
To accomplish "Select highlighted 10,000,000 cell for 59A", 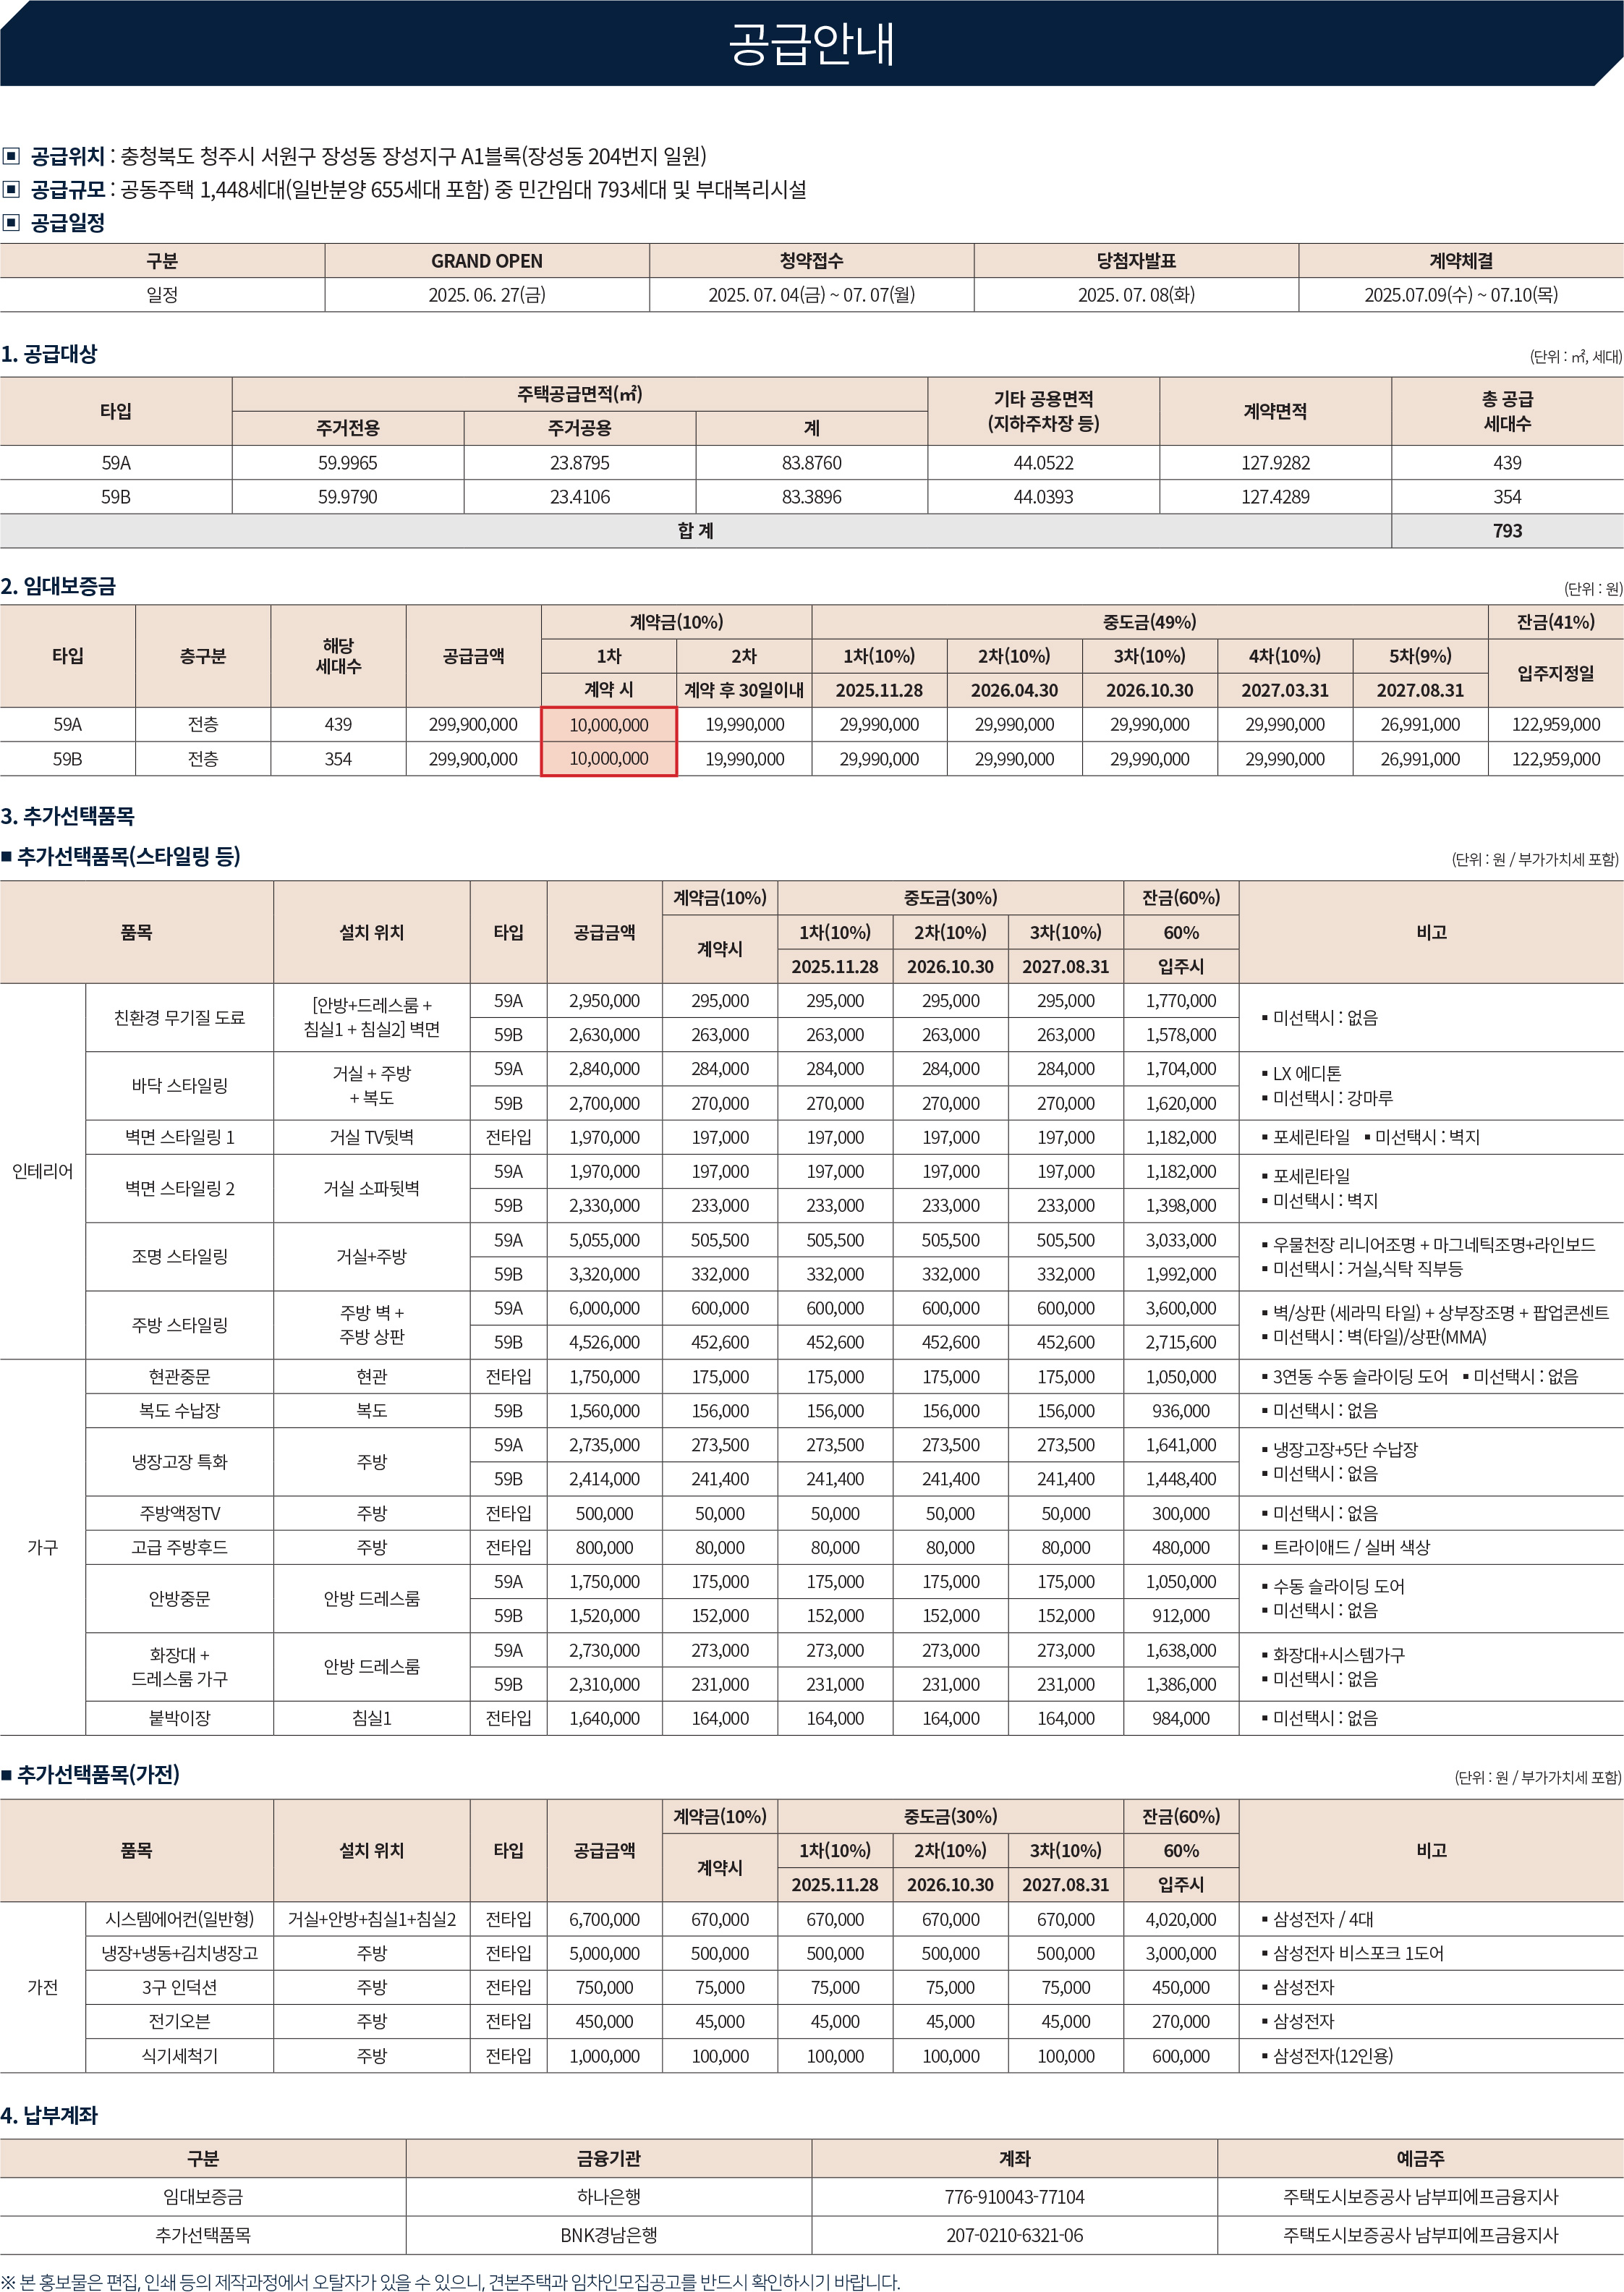I will click(608, 724).
